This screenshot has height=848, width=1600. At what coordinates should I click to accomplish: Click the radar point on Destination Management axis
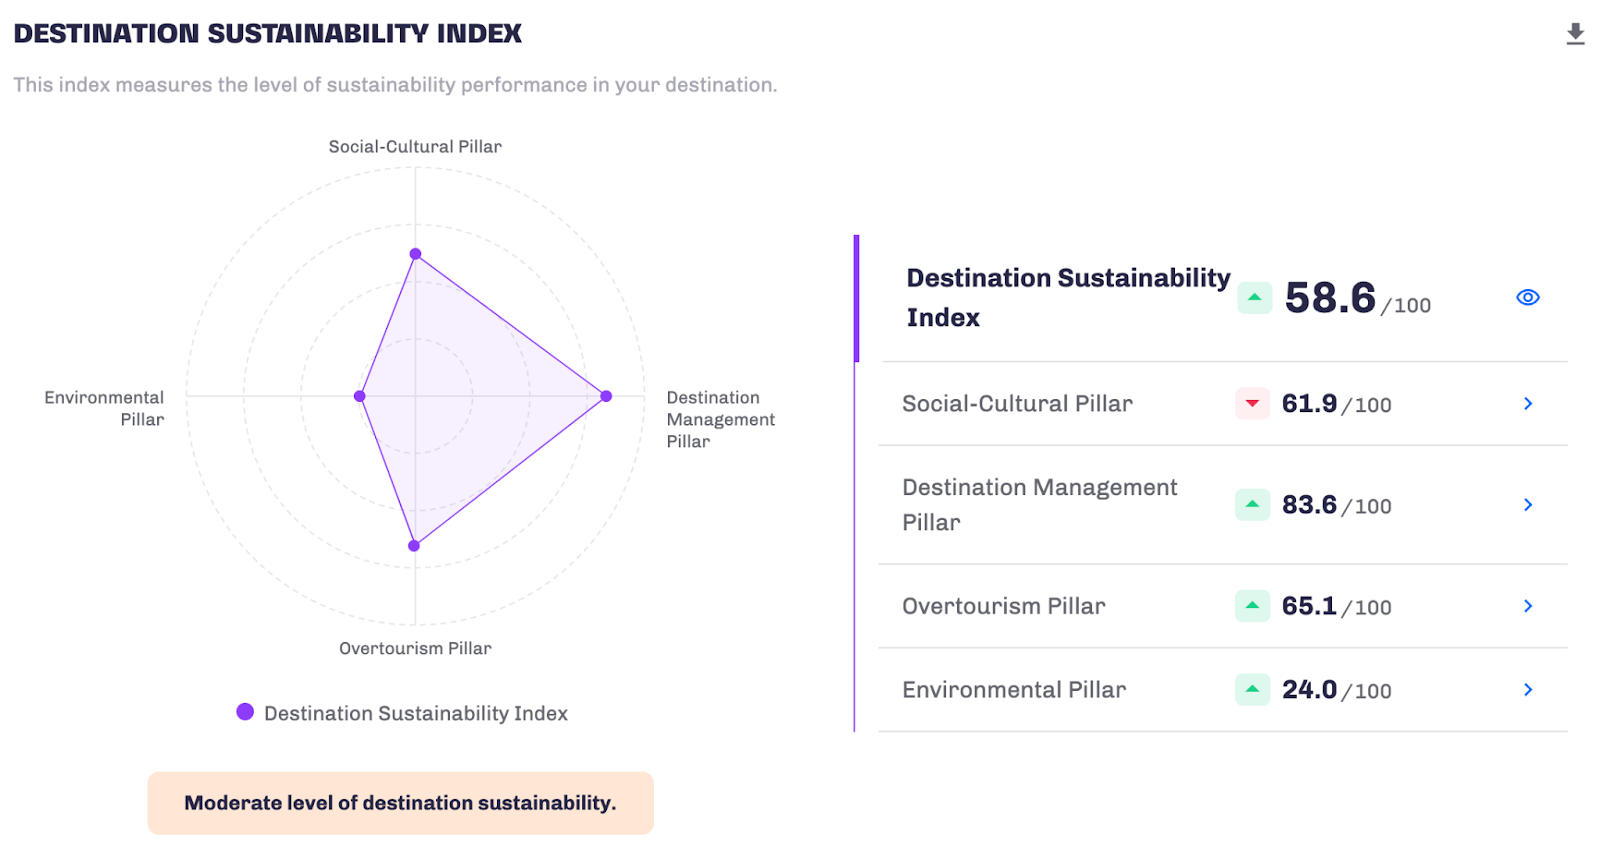[x=606, y=396]
